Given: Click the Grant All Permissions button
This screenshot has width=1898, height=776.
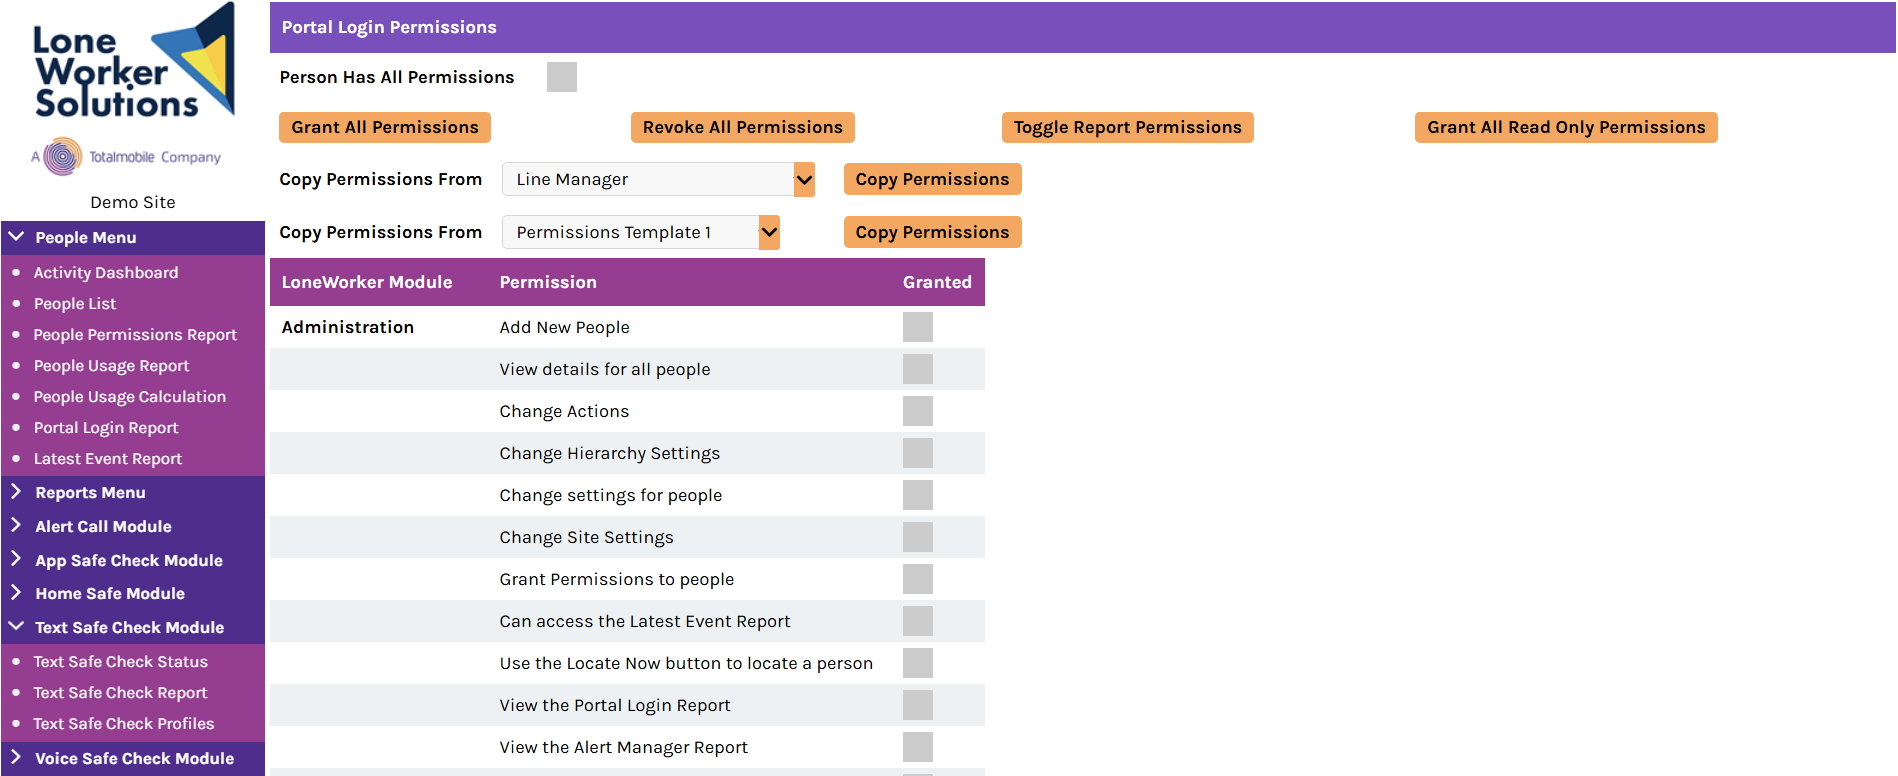Looking at the screenshot, I should click(x=385, y=127).
